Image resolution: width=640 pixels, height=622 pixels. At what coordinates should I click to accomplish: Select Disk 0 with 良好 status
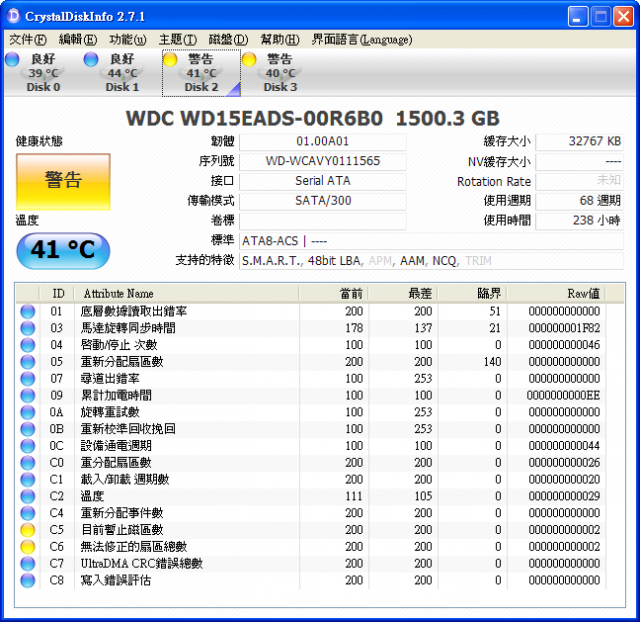click(x=43, y=73)
